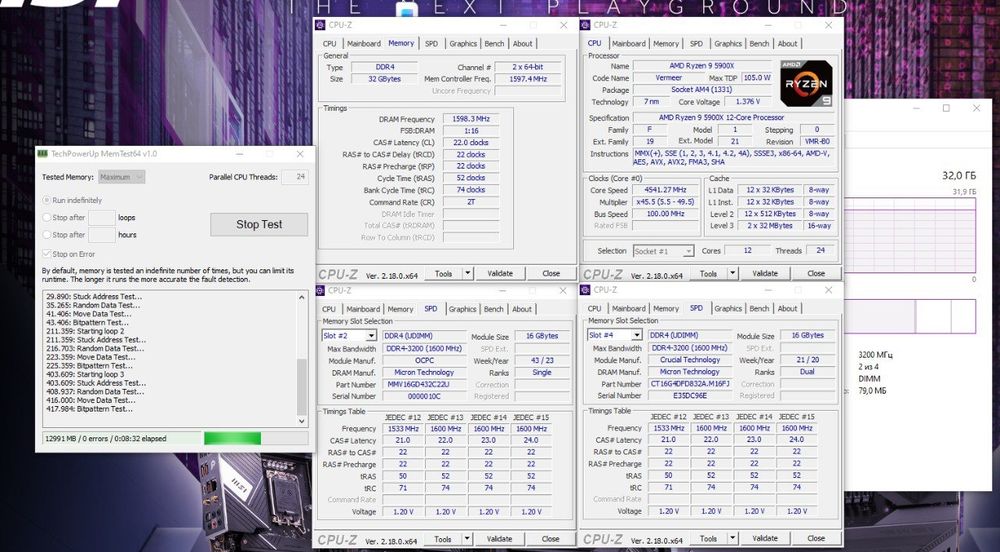Open the CPU tab in CPU-Z Slot #2 window
1000x552 pixels.
(x=329, y=309)
